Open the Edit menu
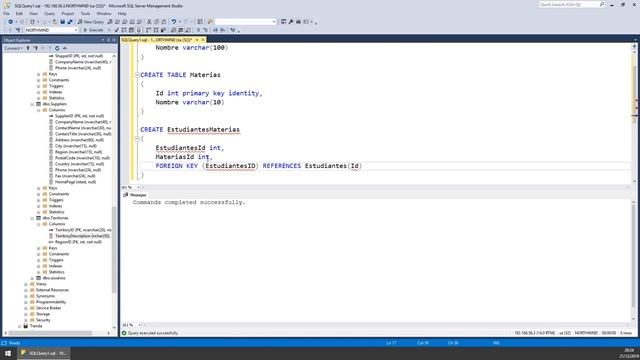The width and height of the screenshot is (640, 360). (x=19, y=13)
